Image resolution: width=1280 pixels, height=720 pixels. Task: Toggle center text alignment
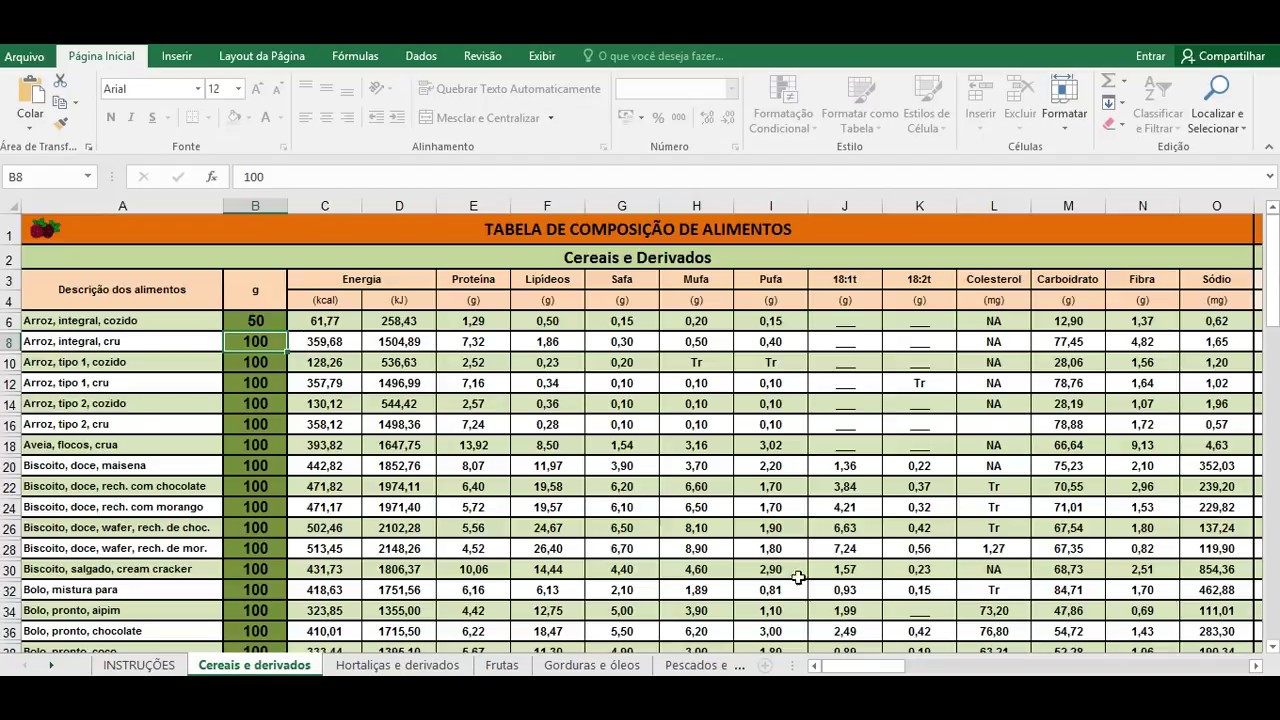pyautogui.click(x=326, y=118)
